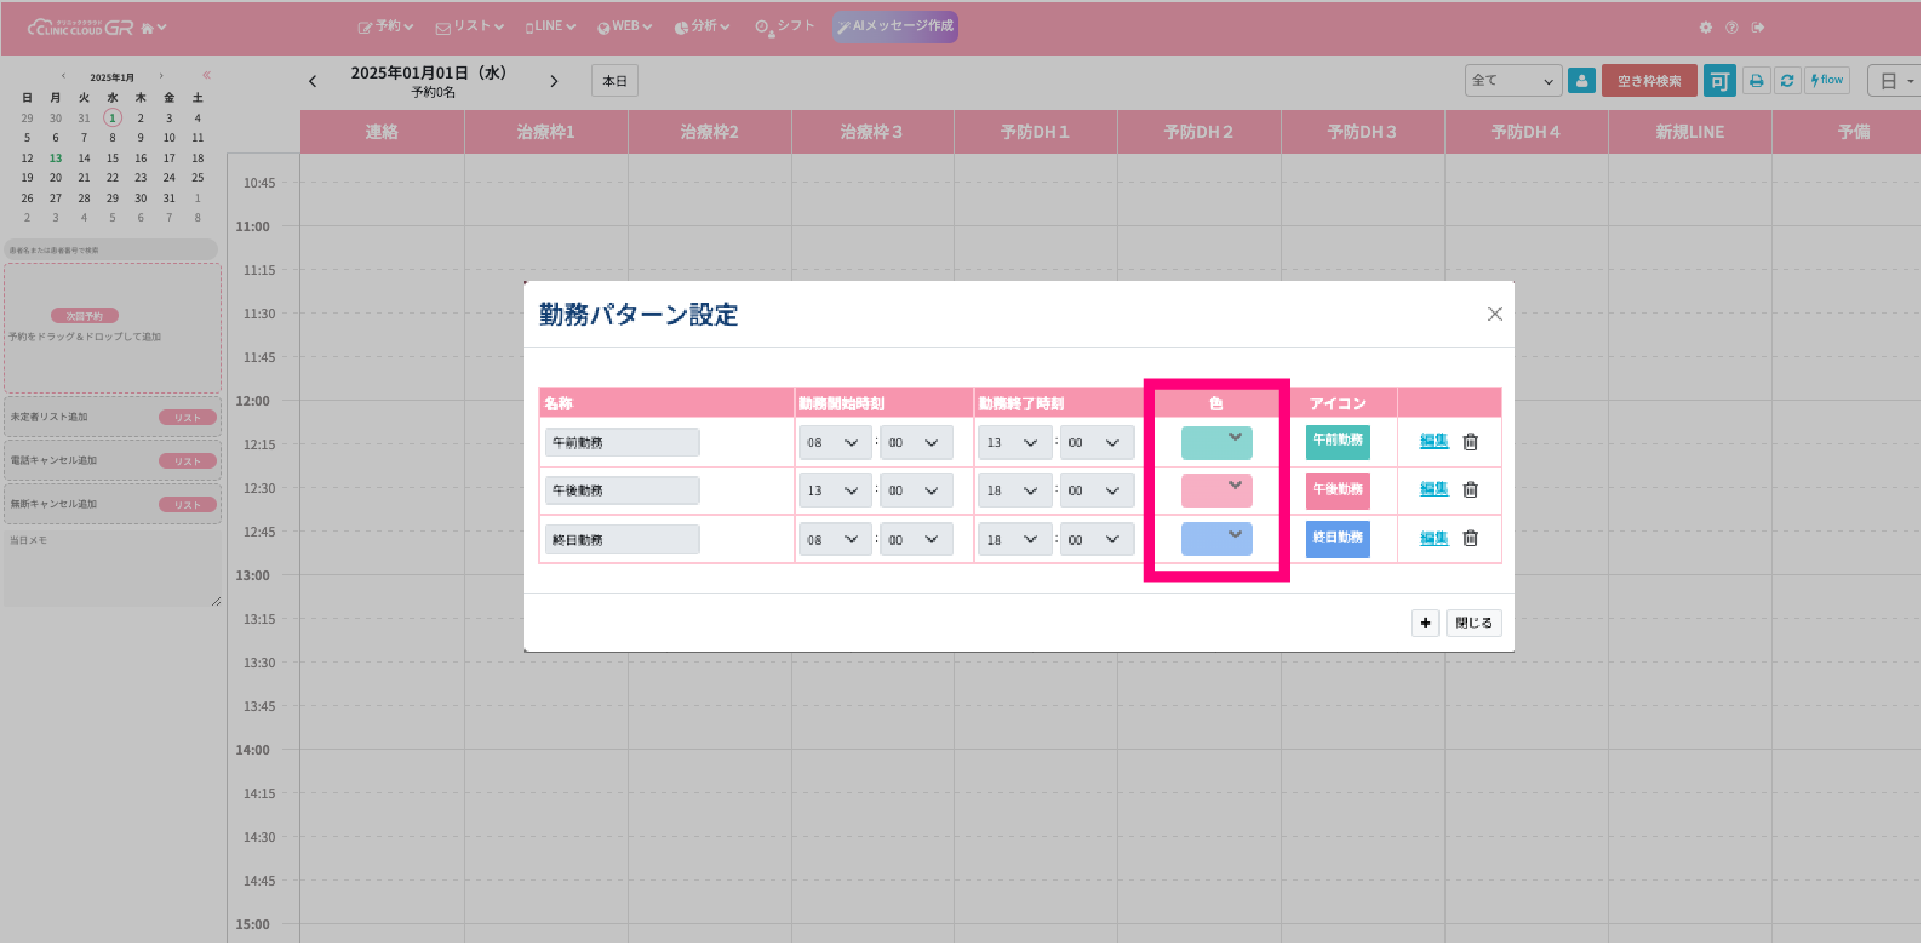Pick the blue color swatch for 終日勤務

pos(1216,539)
